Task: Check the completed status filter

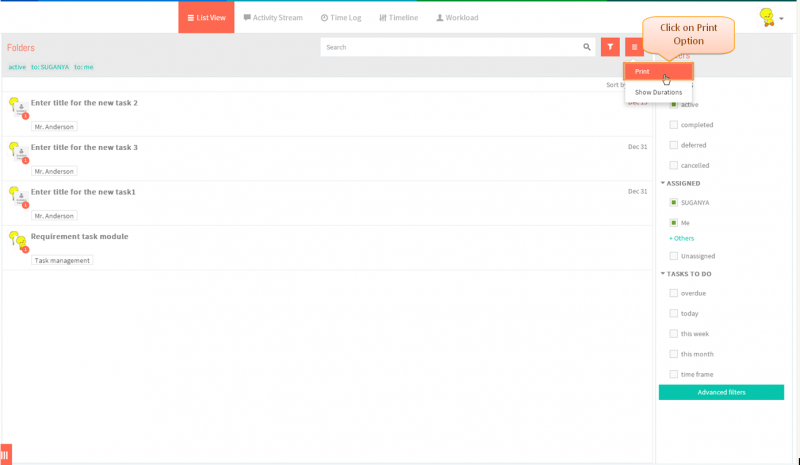Action: [673, 125]
